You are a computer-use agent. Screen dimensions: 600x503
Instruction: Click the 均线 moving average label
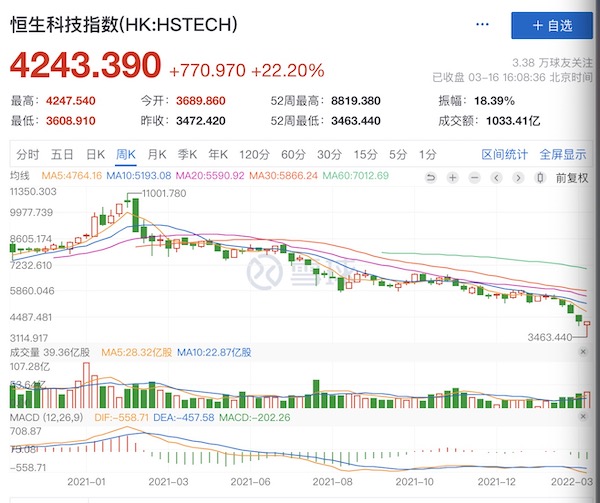click(x=20, y=176)
